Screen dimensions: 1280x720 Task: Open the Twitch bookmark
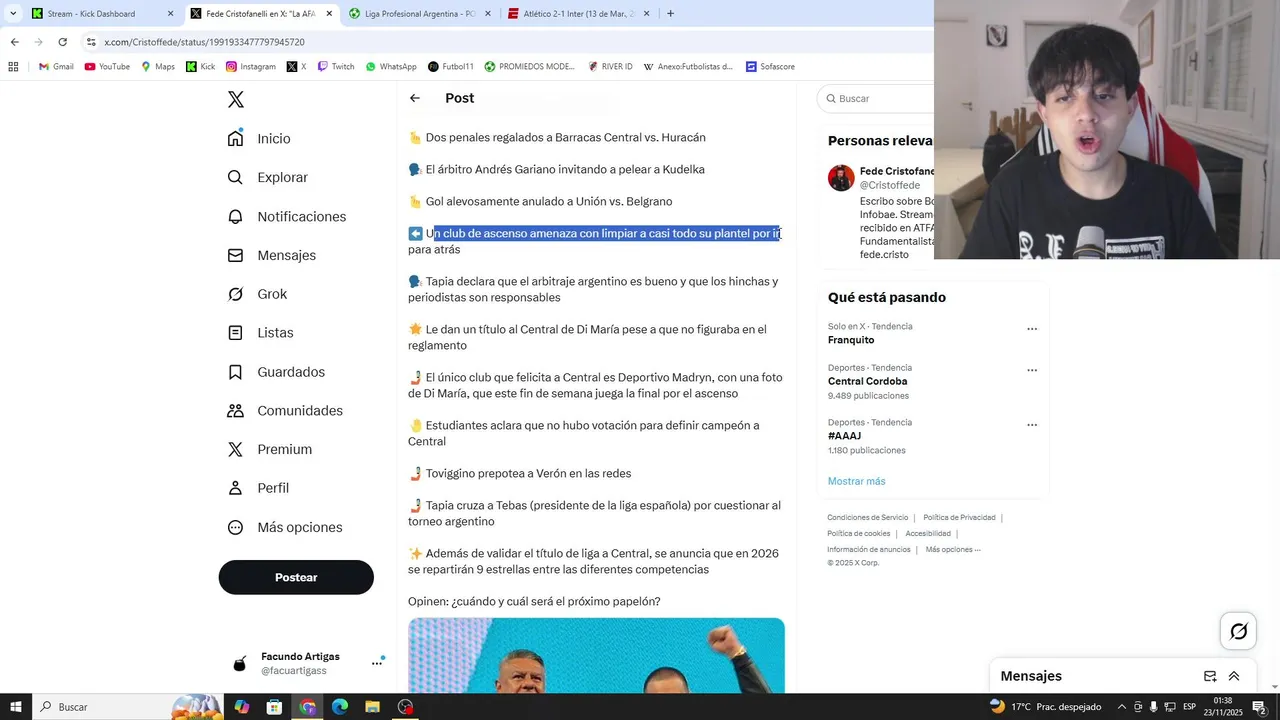(x=336, y=67)
